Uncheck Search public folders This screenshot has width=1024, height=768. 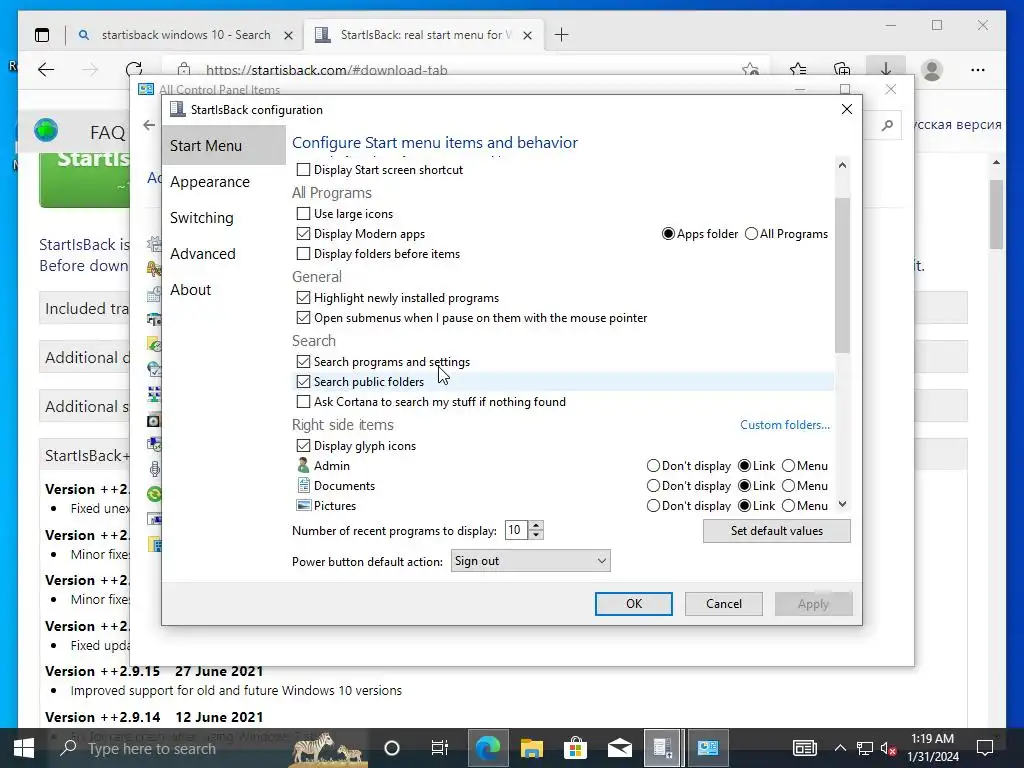coord(303,381)
